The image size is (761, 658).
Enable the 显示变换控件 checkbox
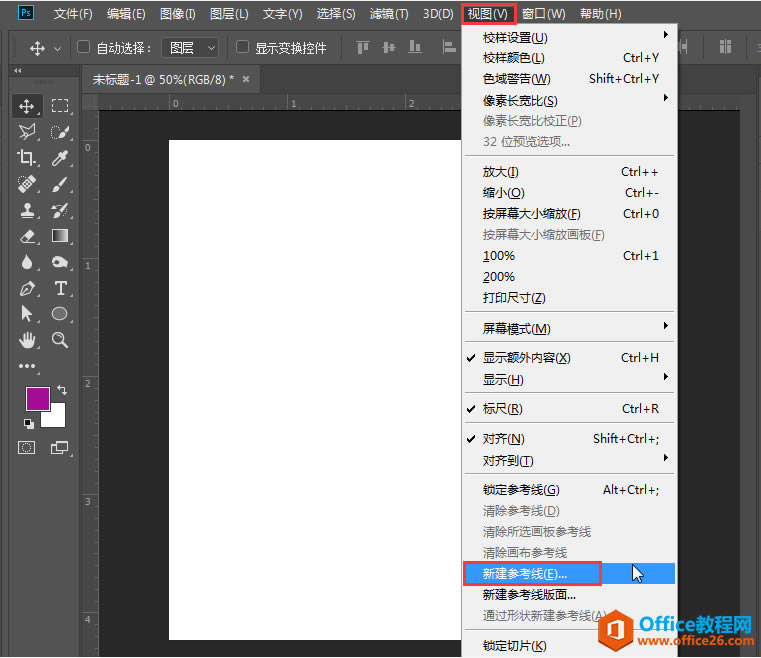pyautogui.click(x=242, y=47)
